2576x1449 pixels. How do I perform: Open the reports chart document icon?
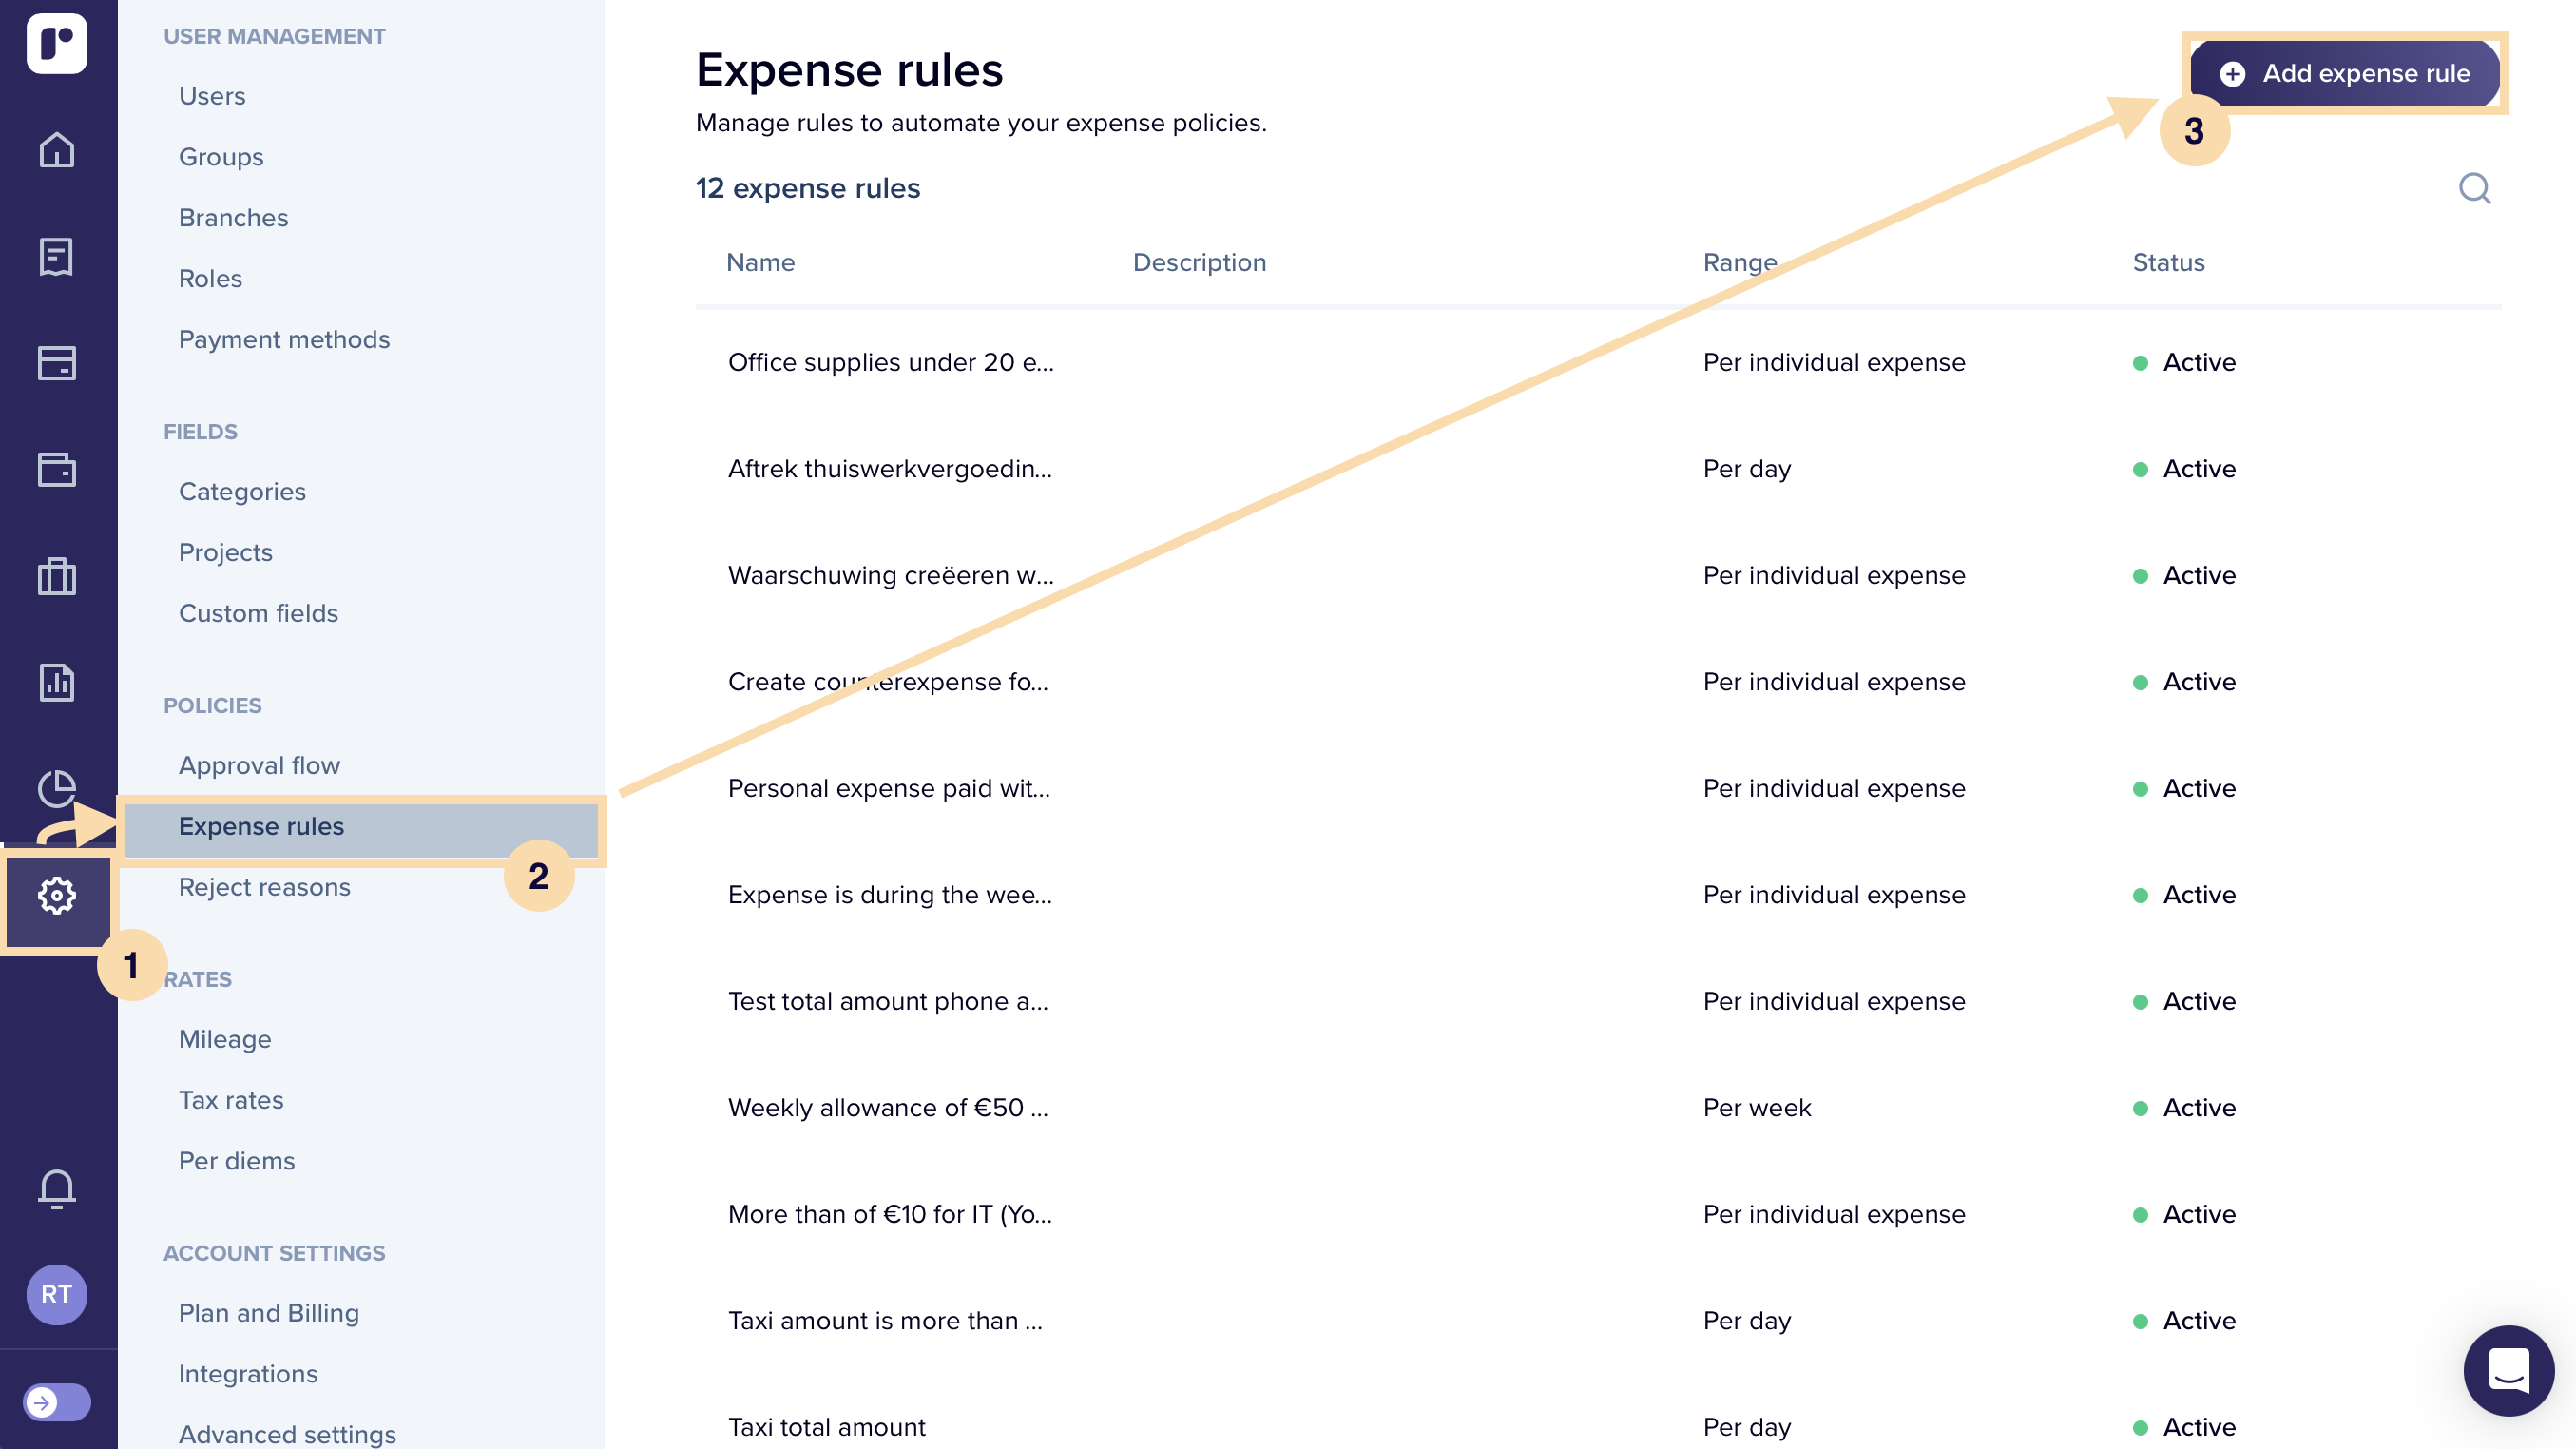(57, 682)
